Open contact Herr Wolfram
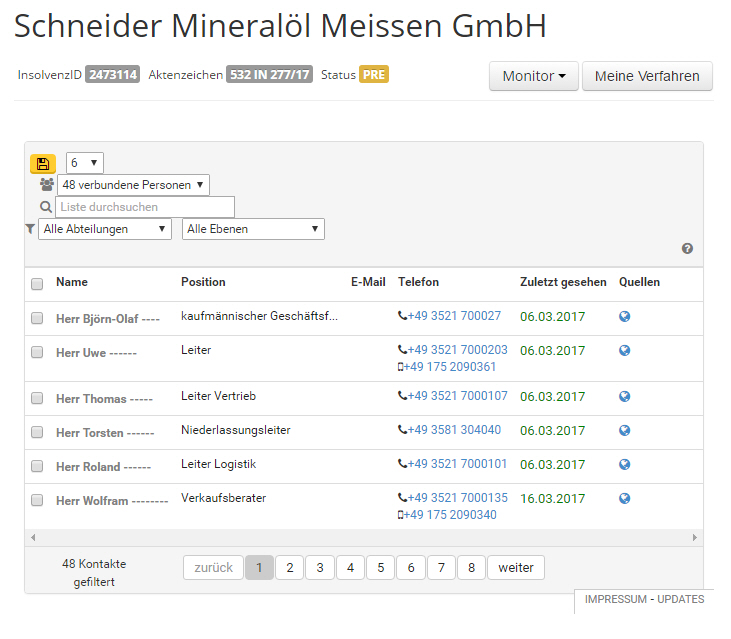This screenshot has height=639, width=731. [x=112, y=501]
